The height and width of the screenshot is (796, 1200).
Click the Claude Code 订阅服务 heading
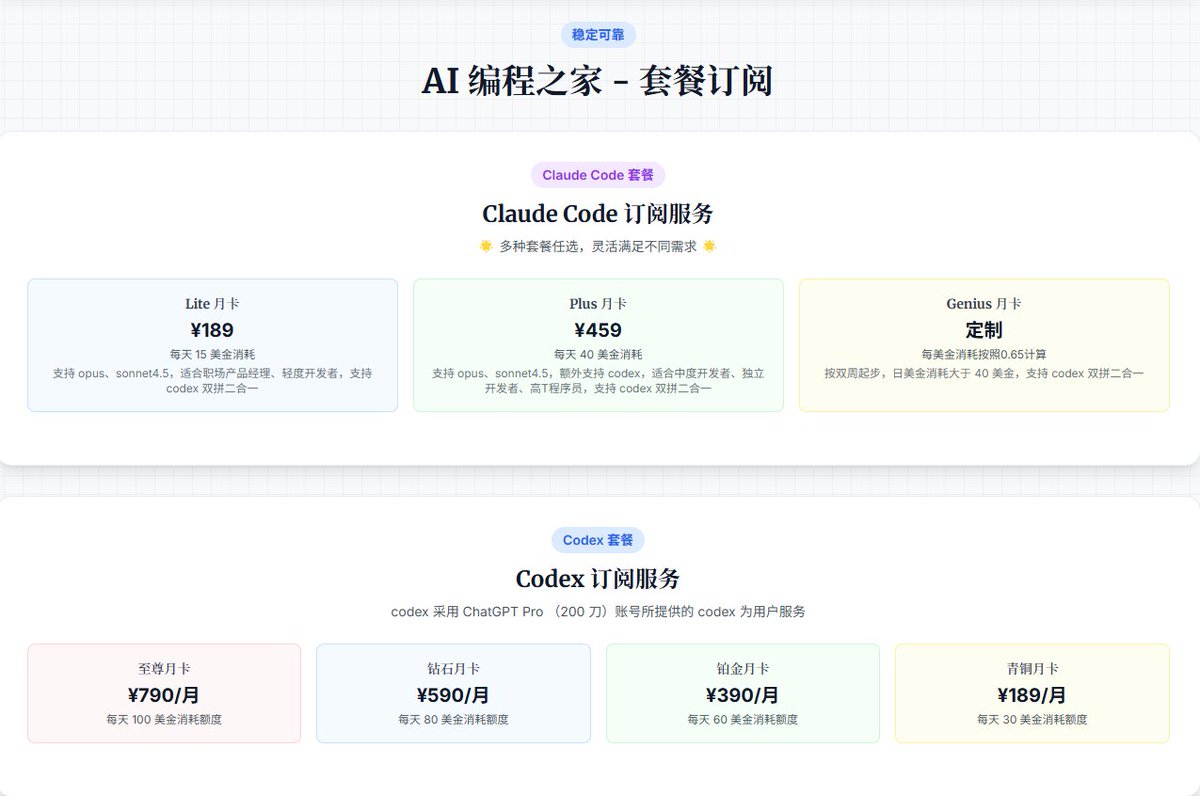tap(598, 214)
